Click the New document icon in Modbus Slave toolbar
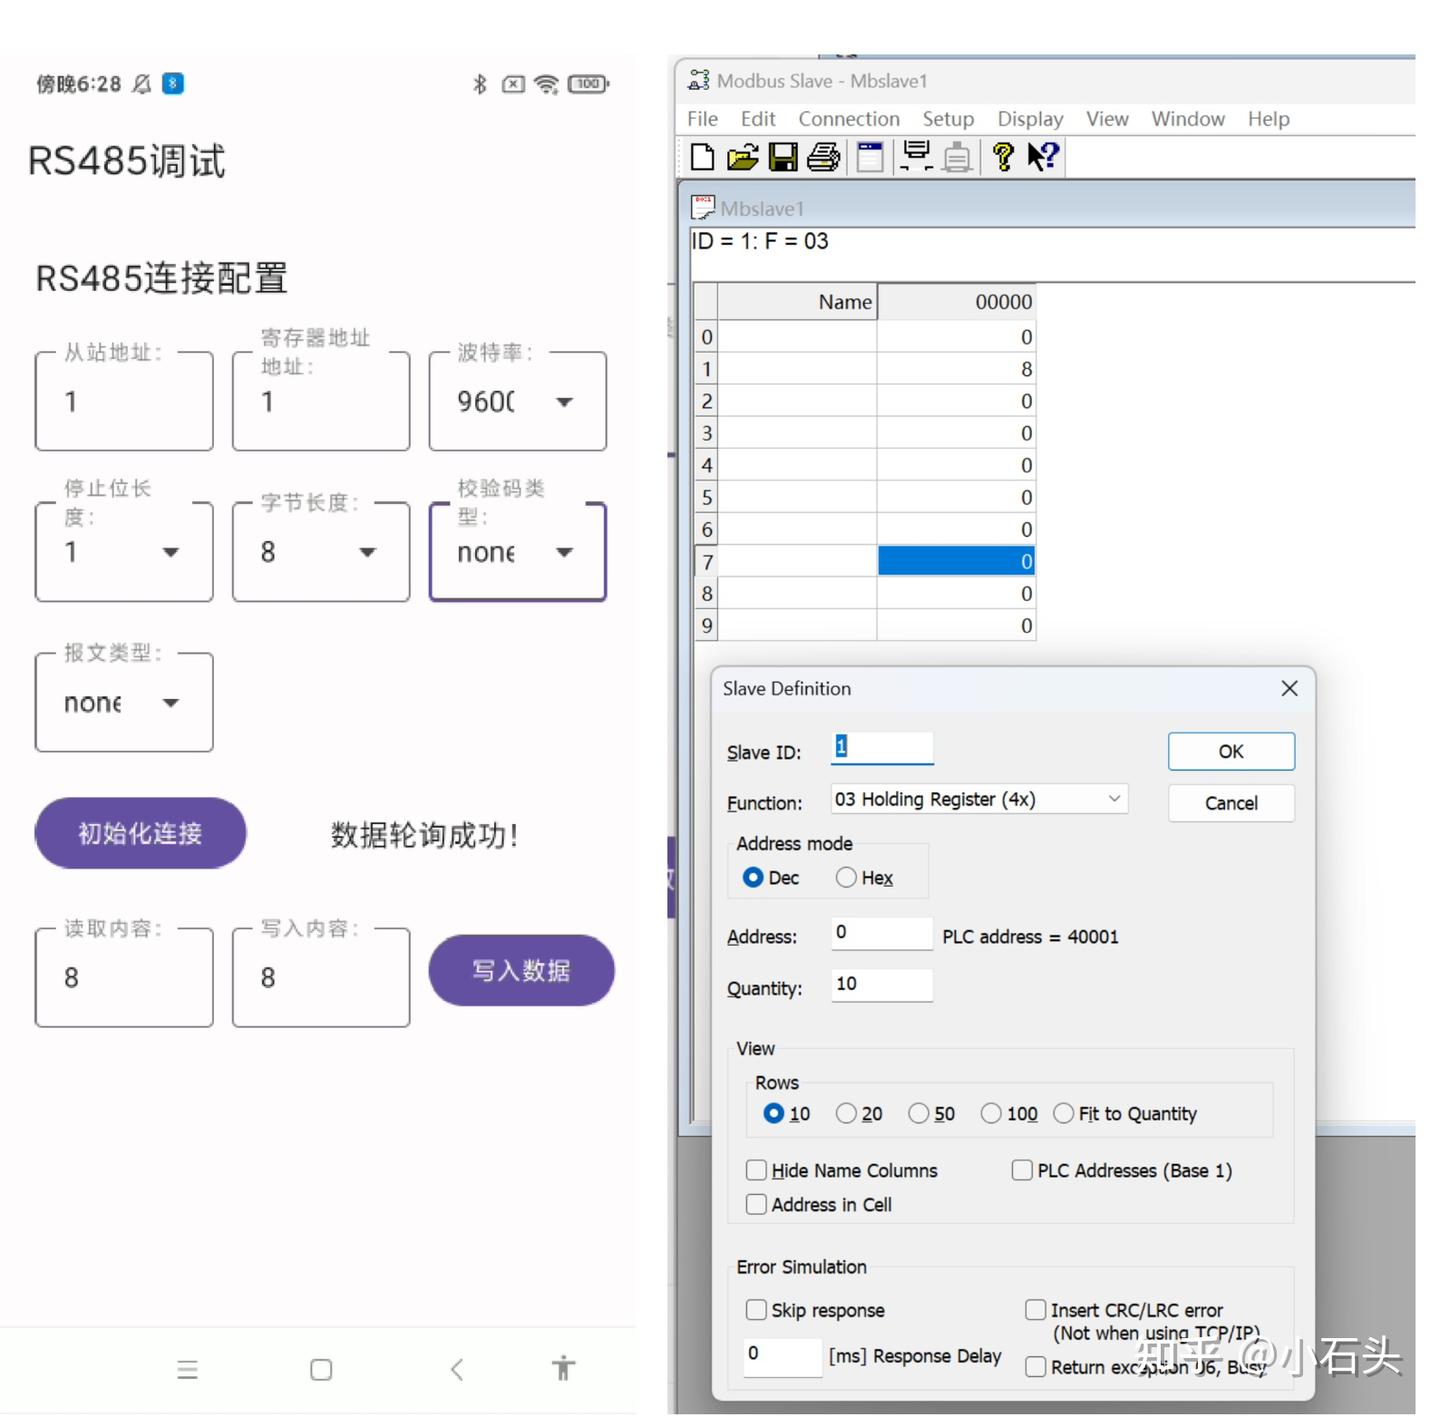 point(702,157)
